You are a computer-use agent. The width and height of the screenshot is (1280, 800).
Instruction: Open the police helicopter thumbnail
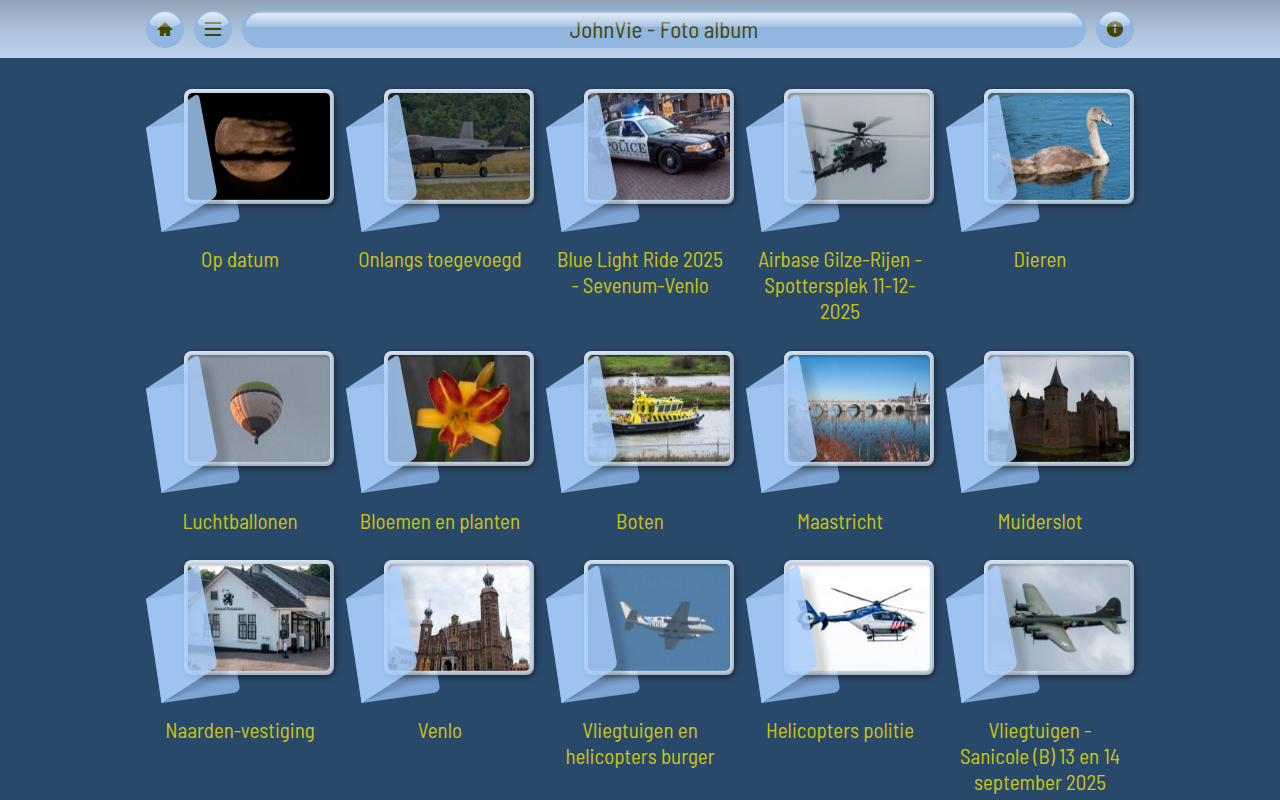tap(859, 618)
